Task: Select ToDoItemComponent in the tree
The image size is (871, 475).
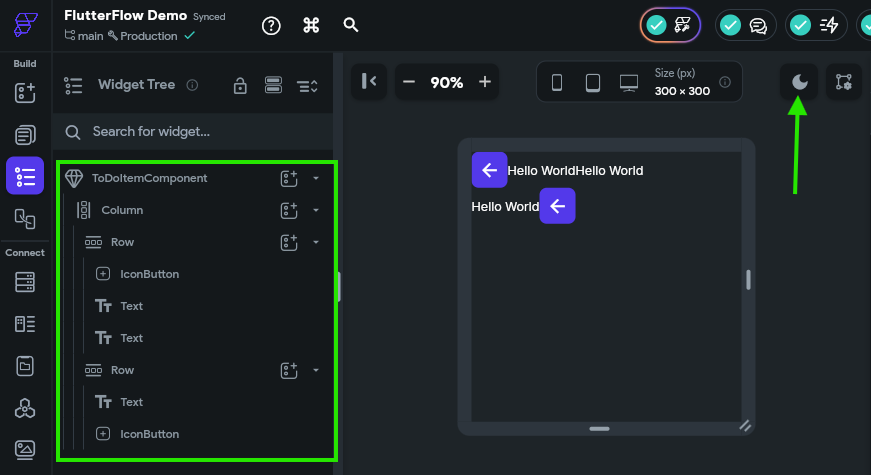Action: click(149, 178)
